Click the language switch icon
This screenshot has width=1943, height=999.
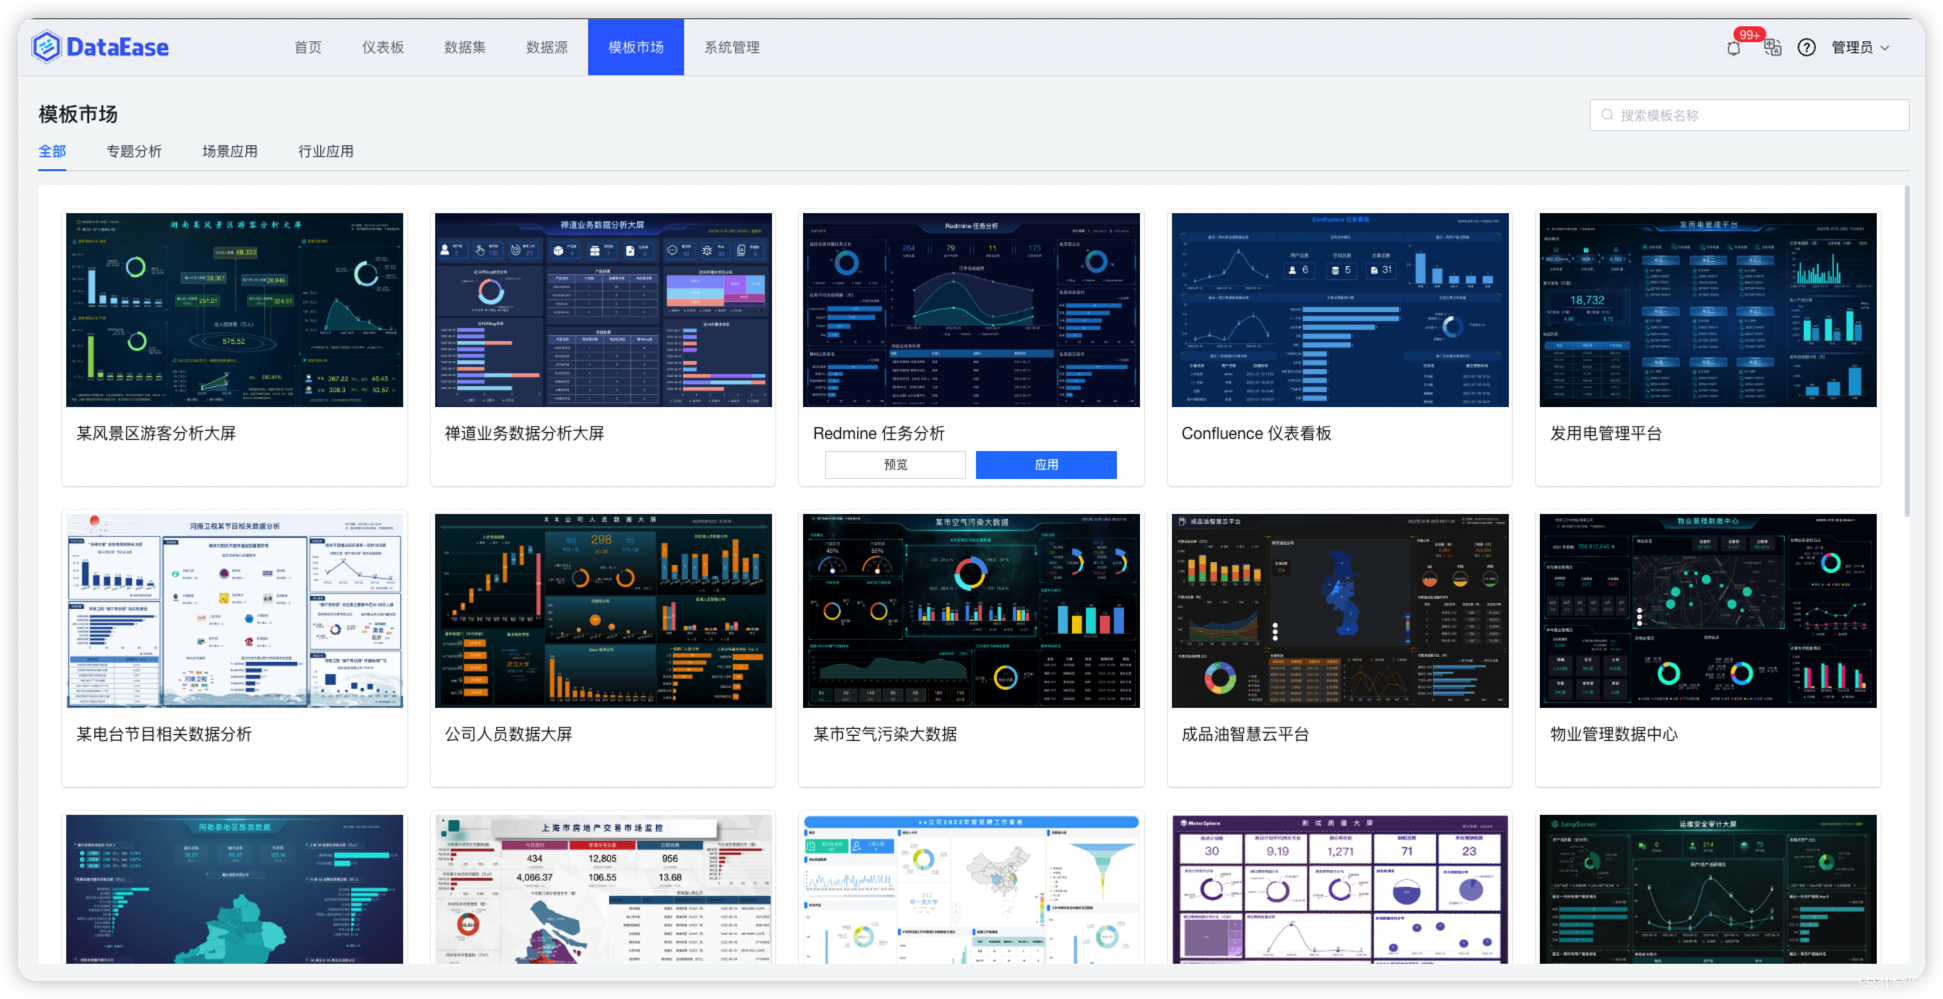tap(1771, 48)
